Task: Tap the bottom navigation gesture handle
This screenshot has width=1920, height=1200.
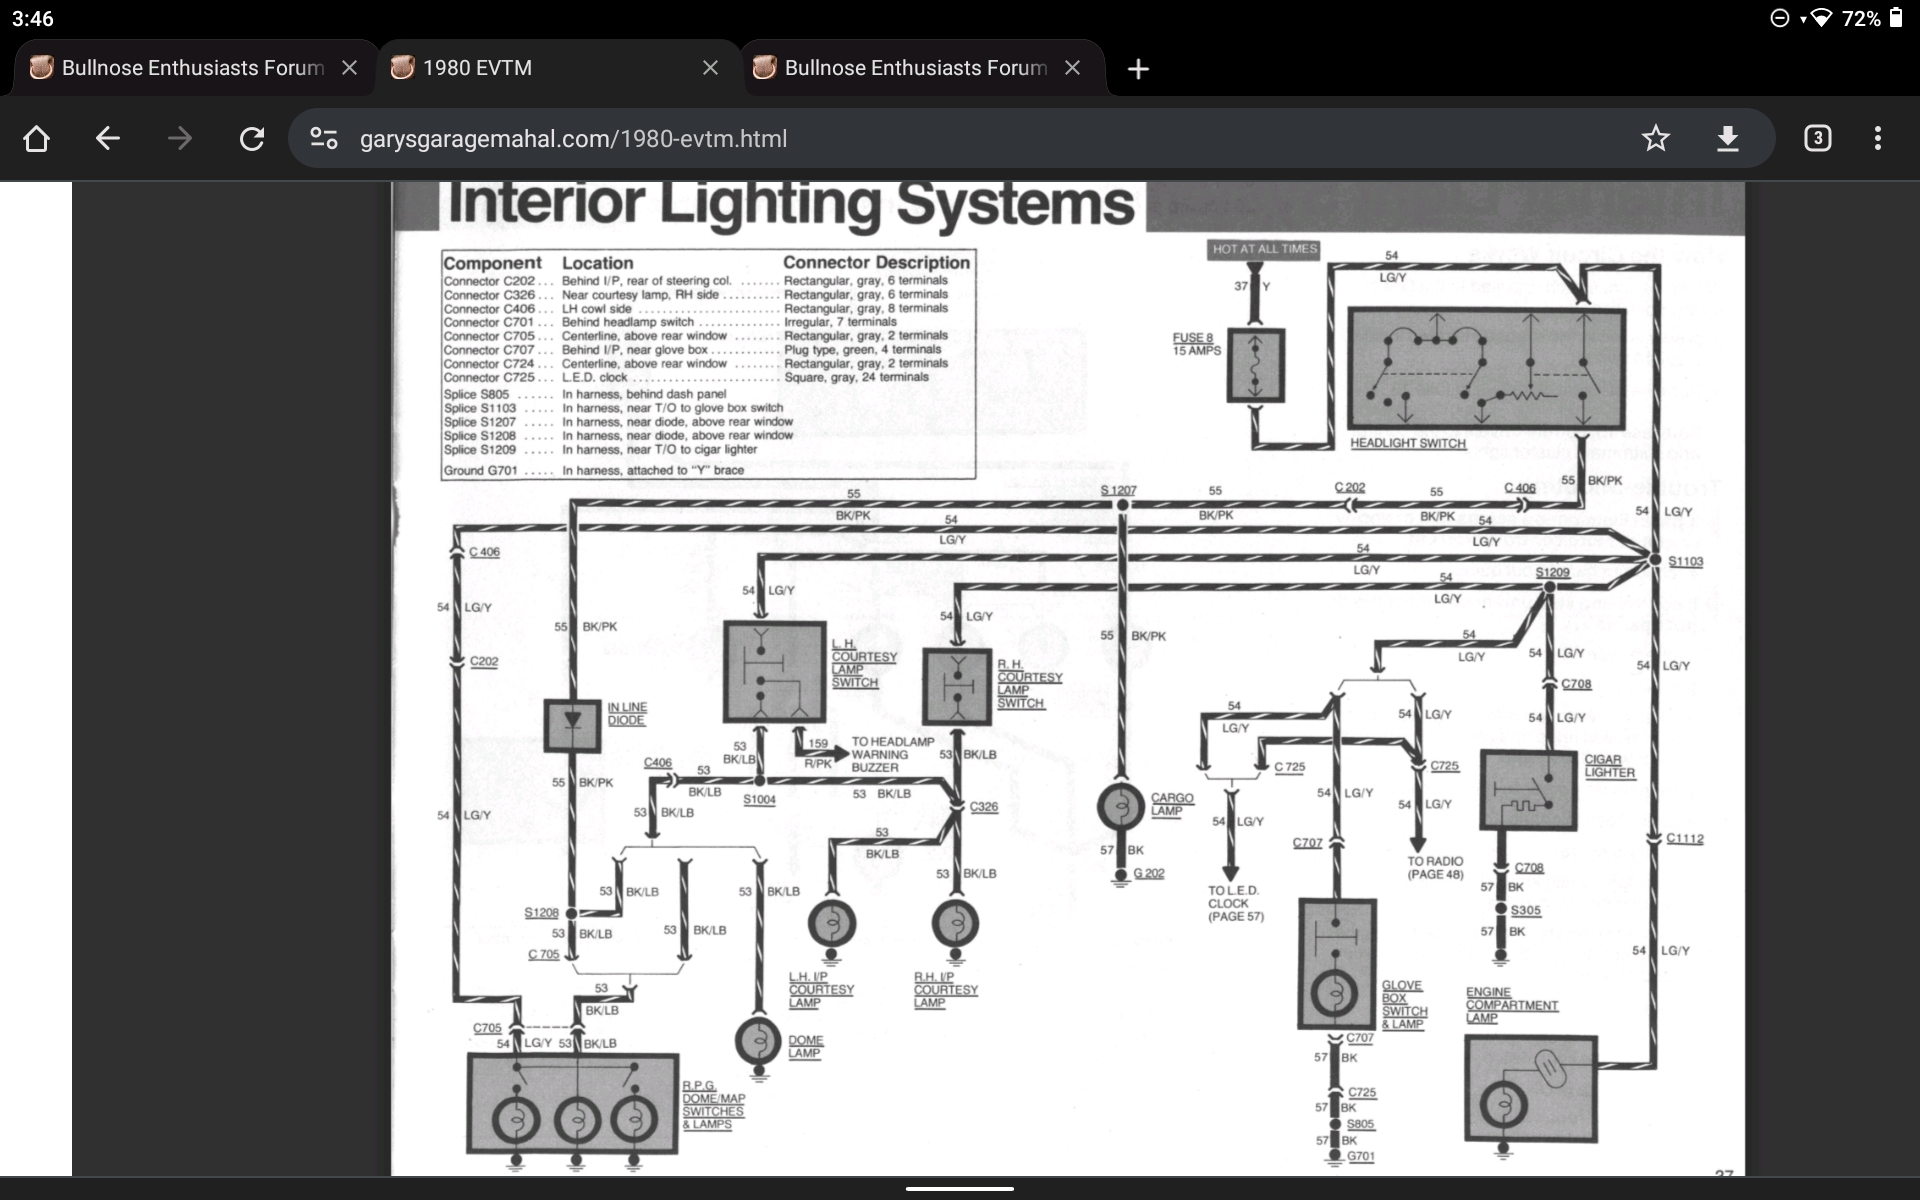Action: (960, 1188)
